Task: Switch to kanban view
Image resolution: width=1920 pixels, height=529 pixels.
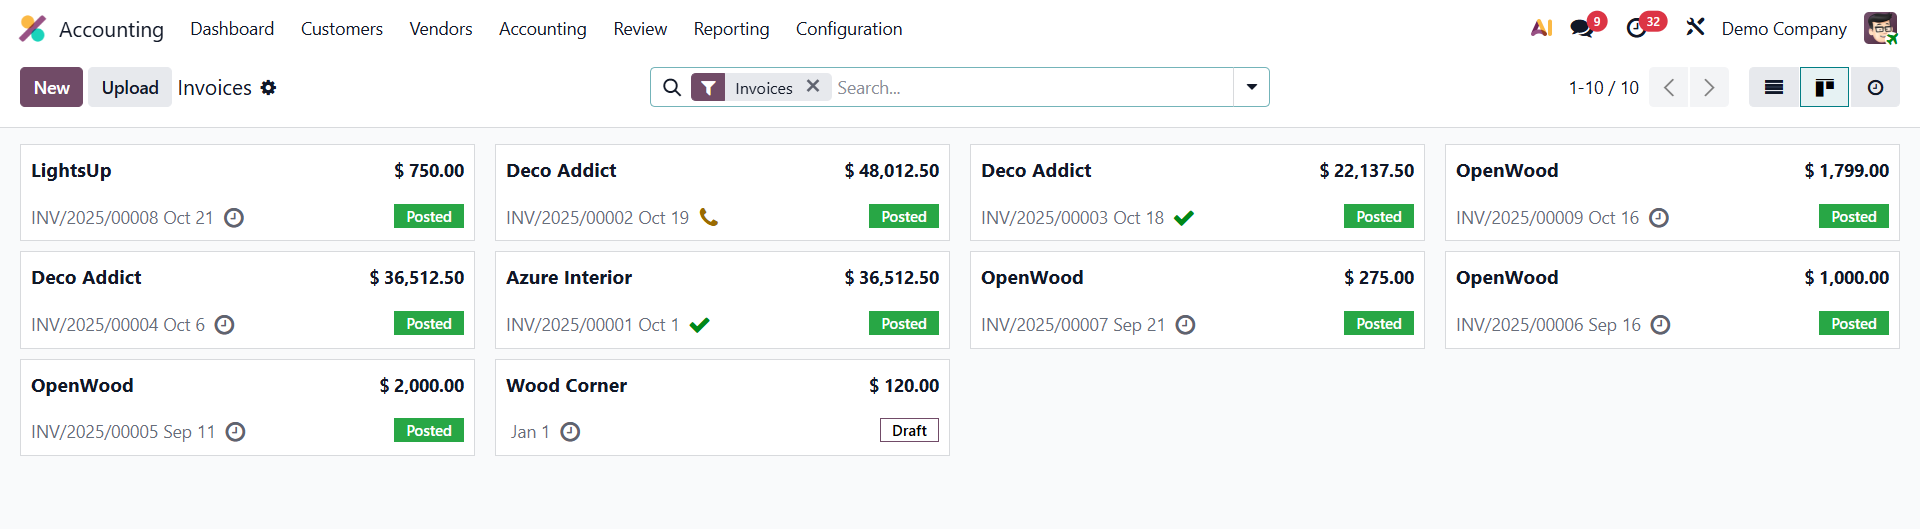Action: pos(1824,88)
